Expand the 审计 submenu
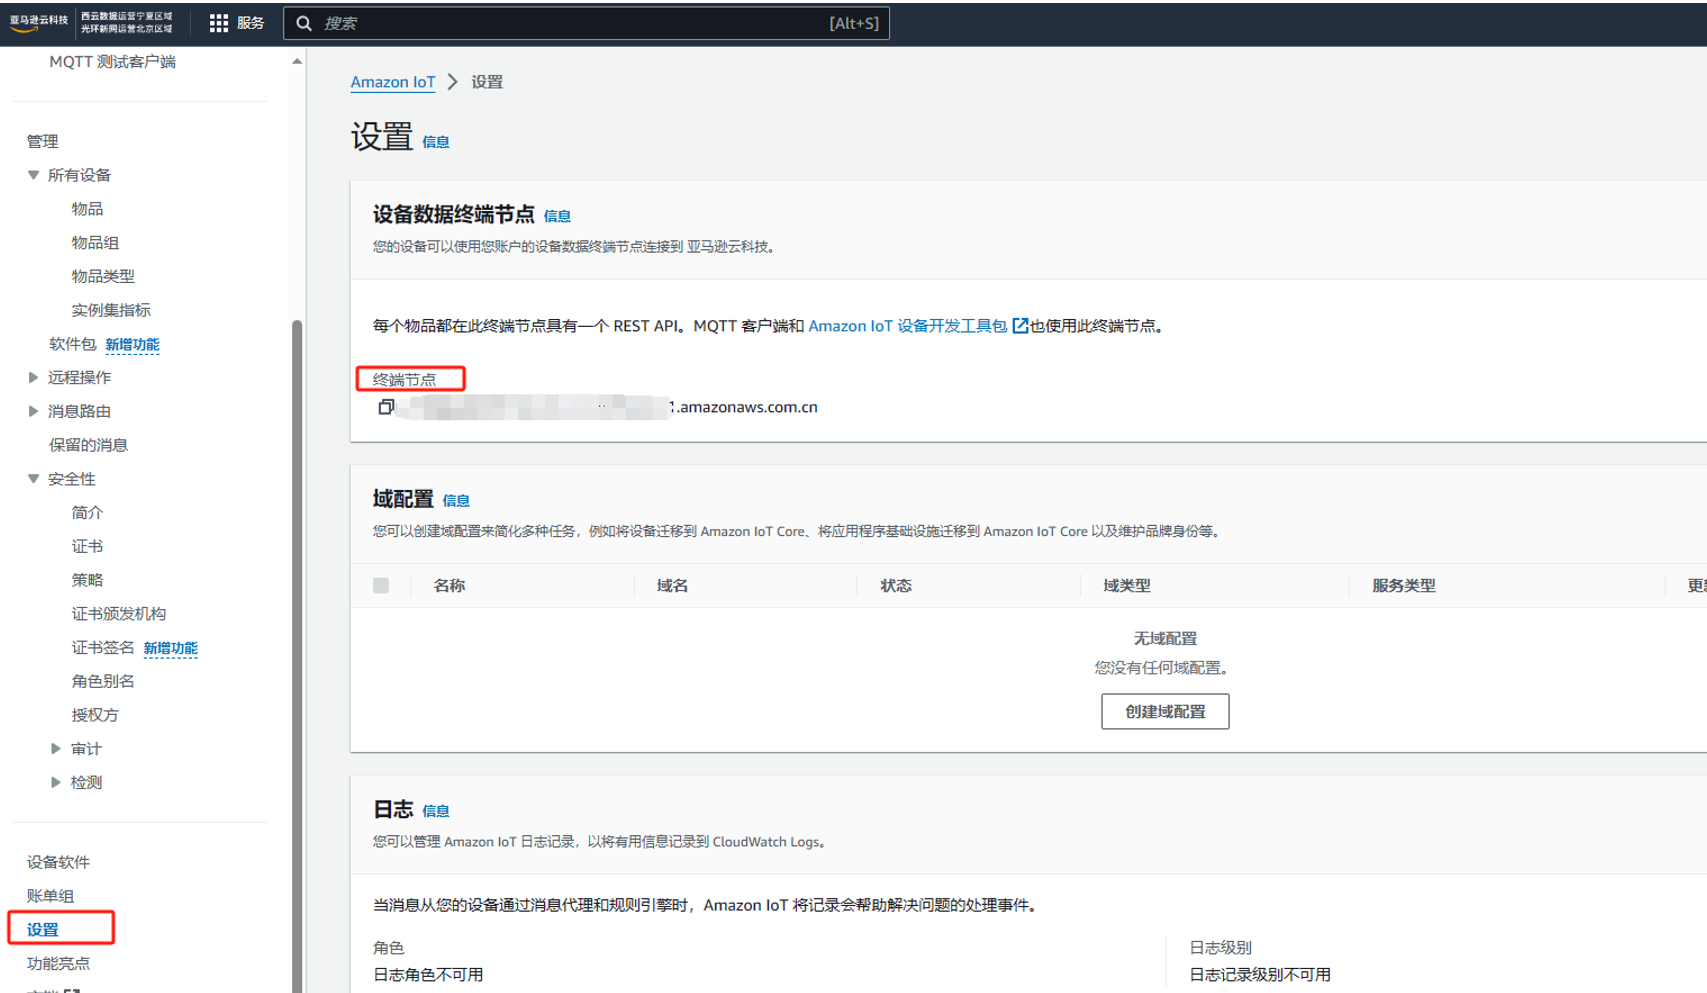 [x=56, y=749]
